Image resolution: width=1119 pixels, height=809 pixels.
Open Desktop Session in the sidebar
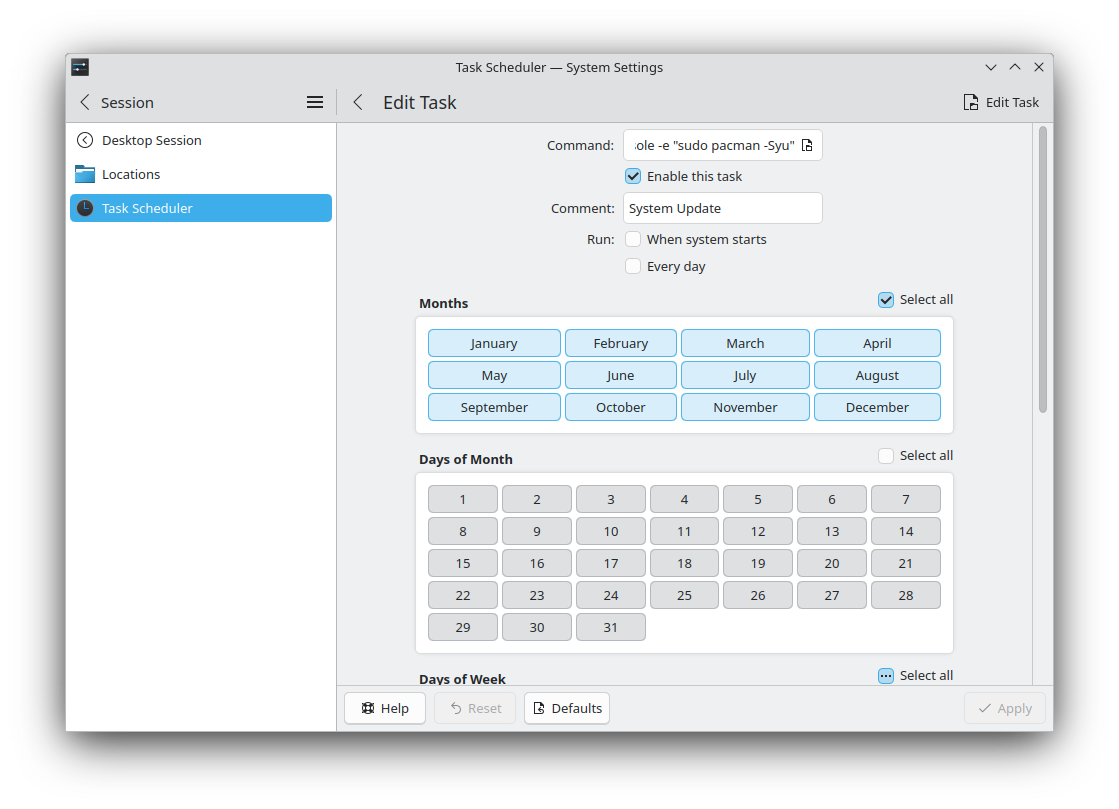(152, 140)
